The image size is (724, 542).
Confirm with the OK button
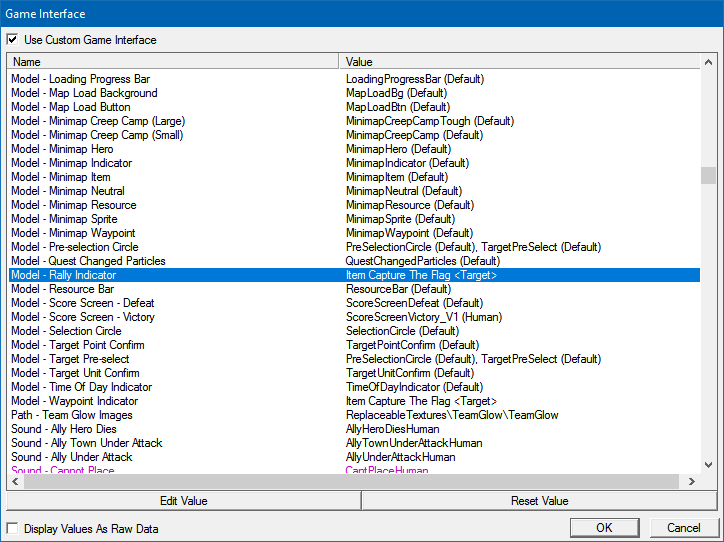click(x=604, y=528)
